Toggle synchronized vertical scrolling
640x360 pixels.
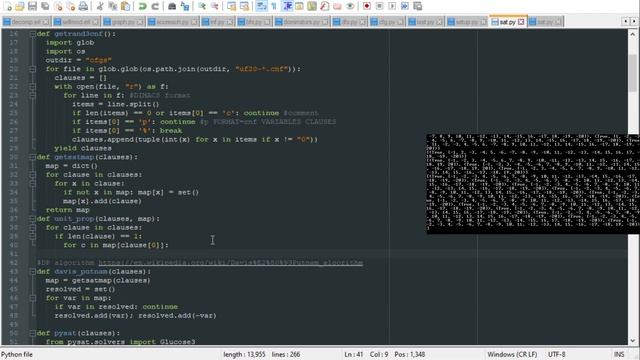coord(231,6)
